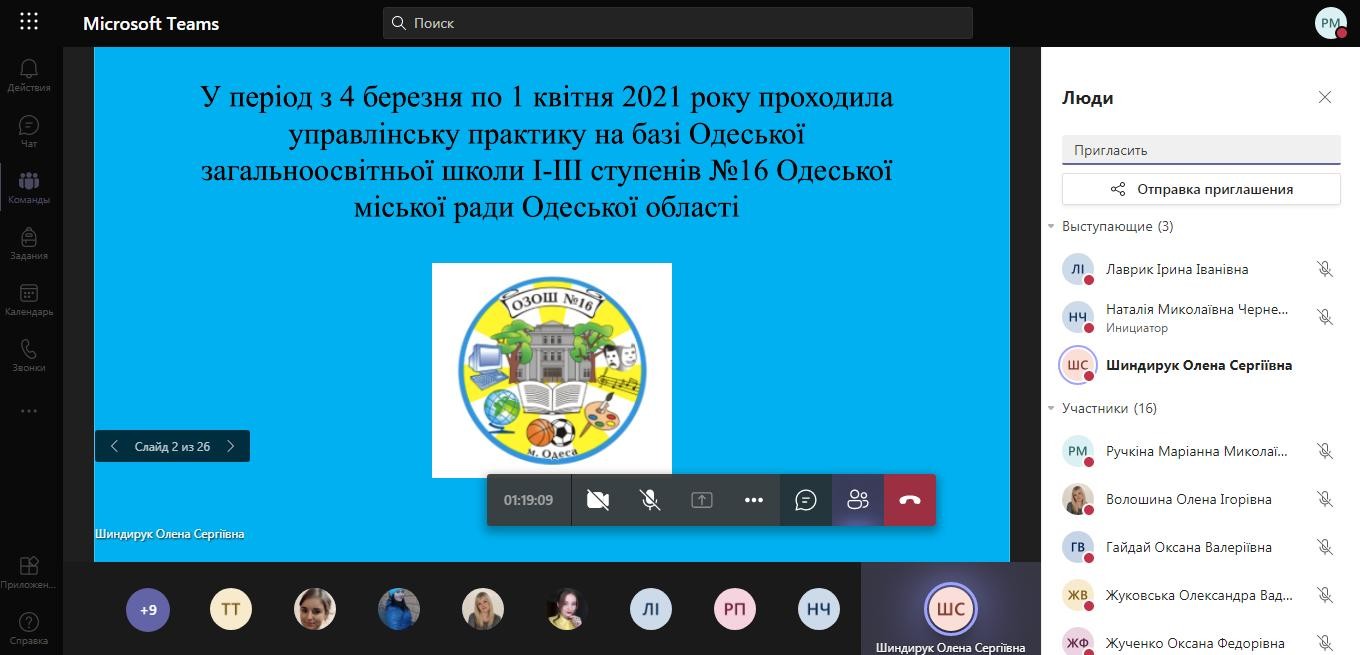Viewport: 1360px width, 655px height.
Task: Click the +9 overflow participants bubble
Action: [148, 609]
